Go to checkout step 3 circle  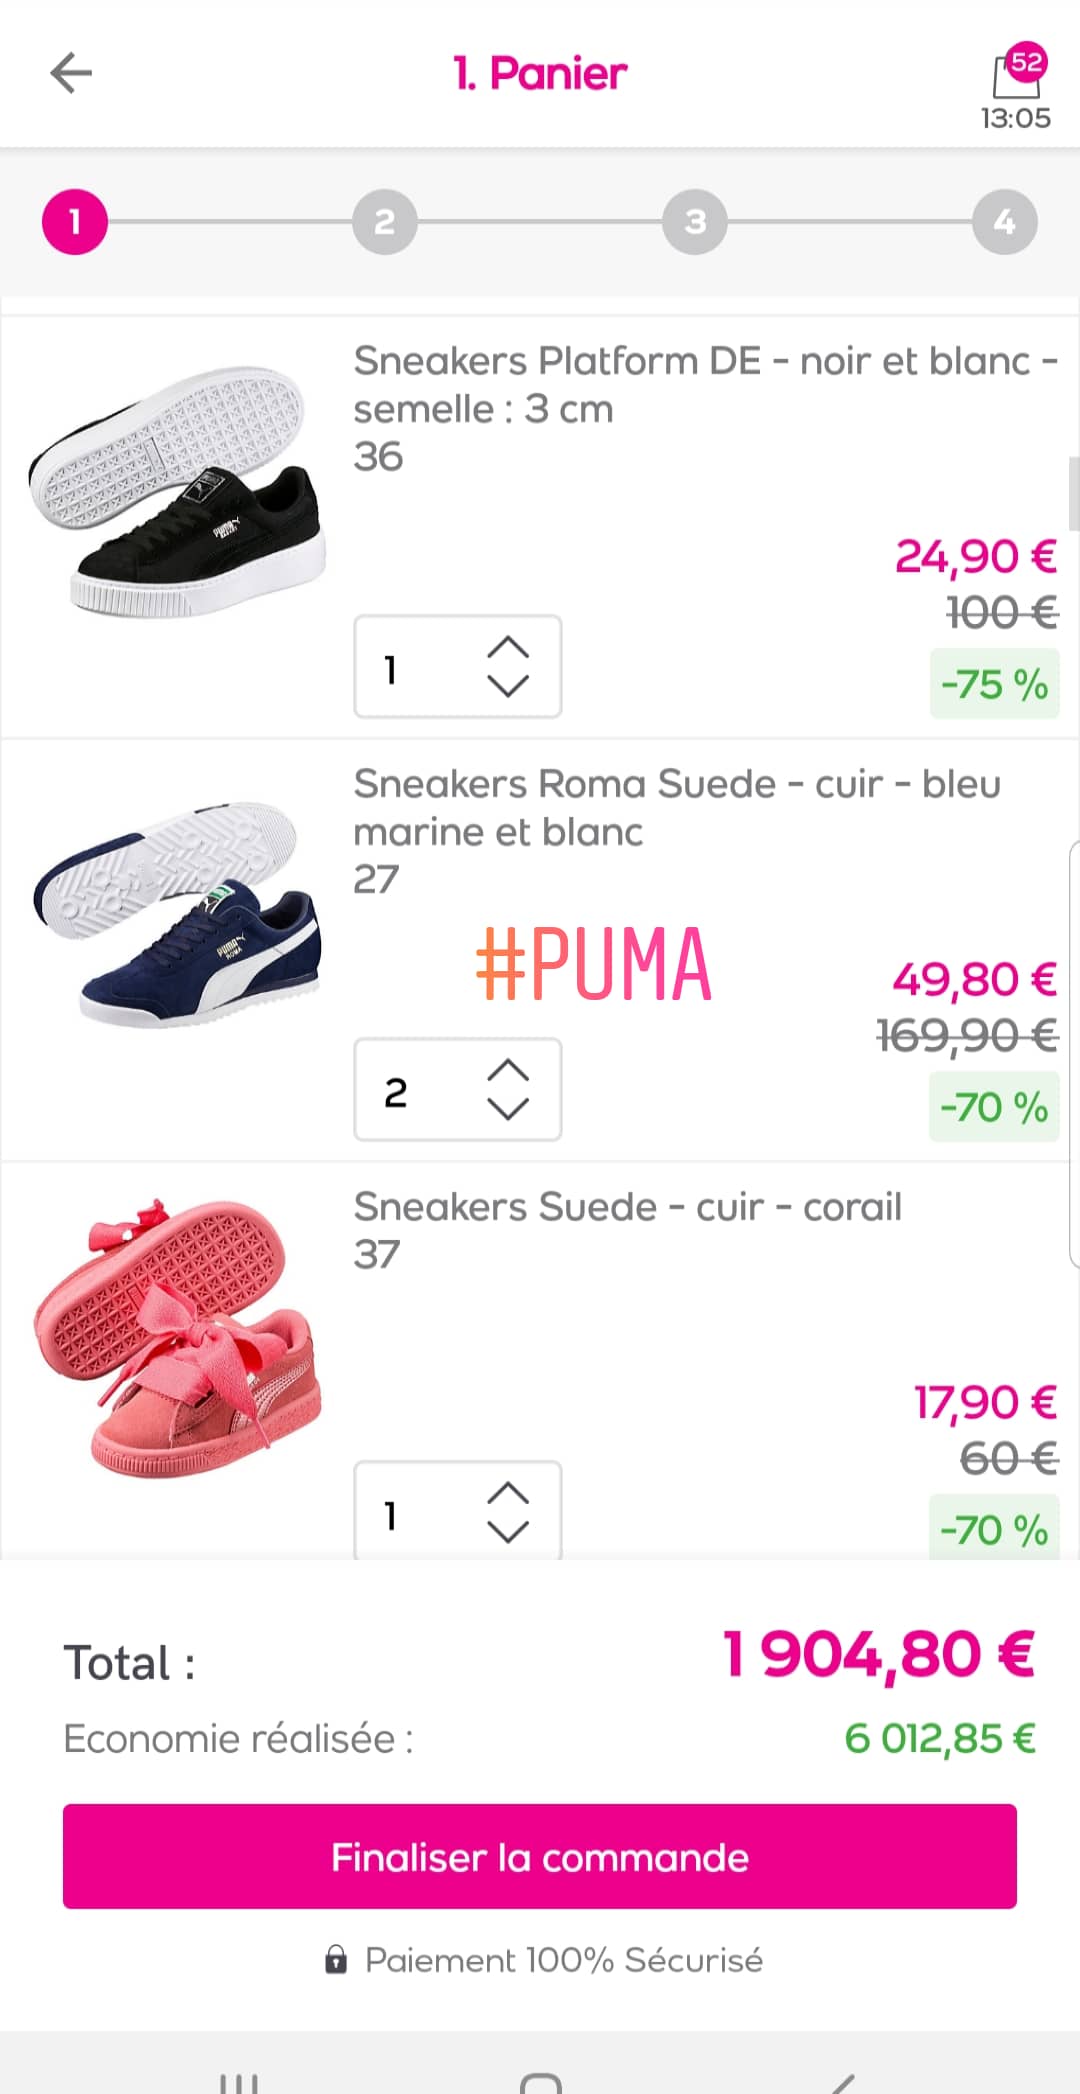coord(695,221)
